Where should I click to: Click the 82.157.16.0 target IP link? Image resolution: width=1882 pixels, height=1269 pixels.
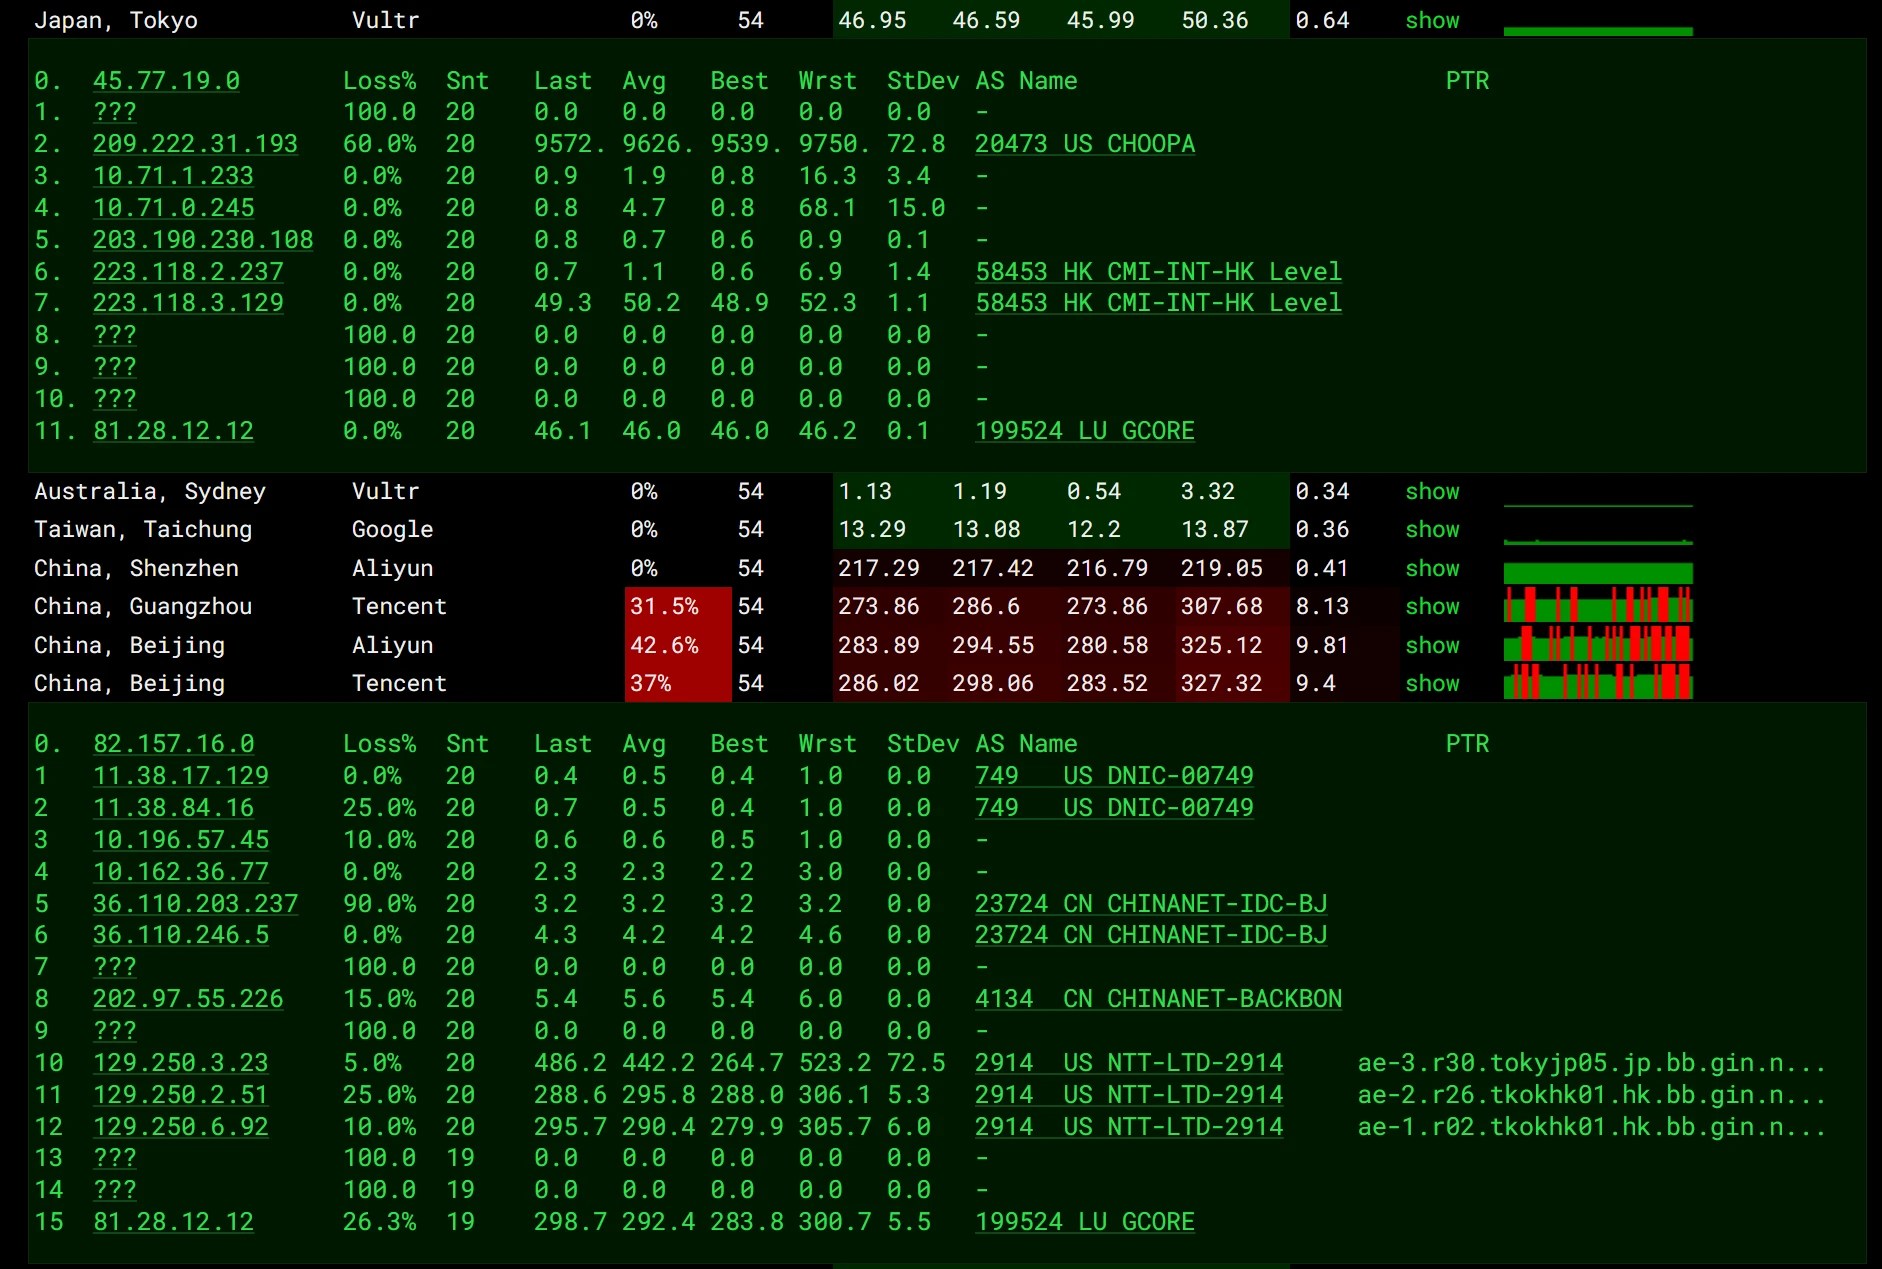(x=173, y=744)
